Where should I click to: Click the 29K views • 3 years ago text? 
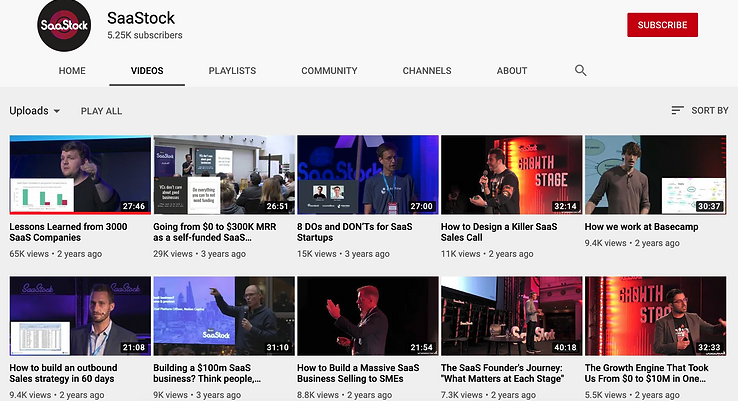point(200,254)
